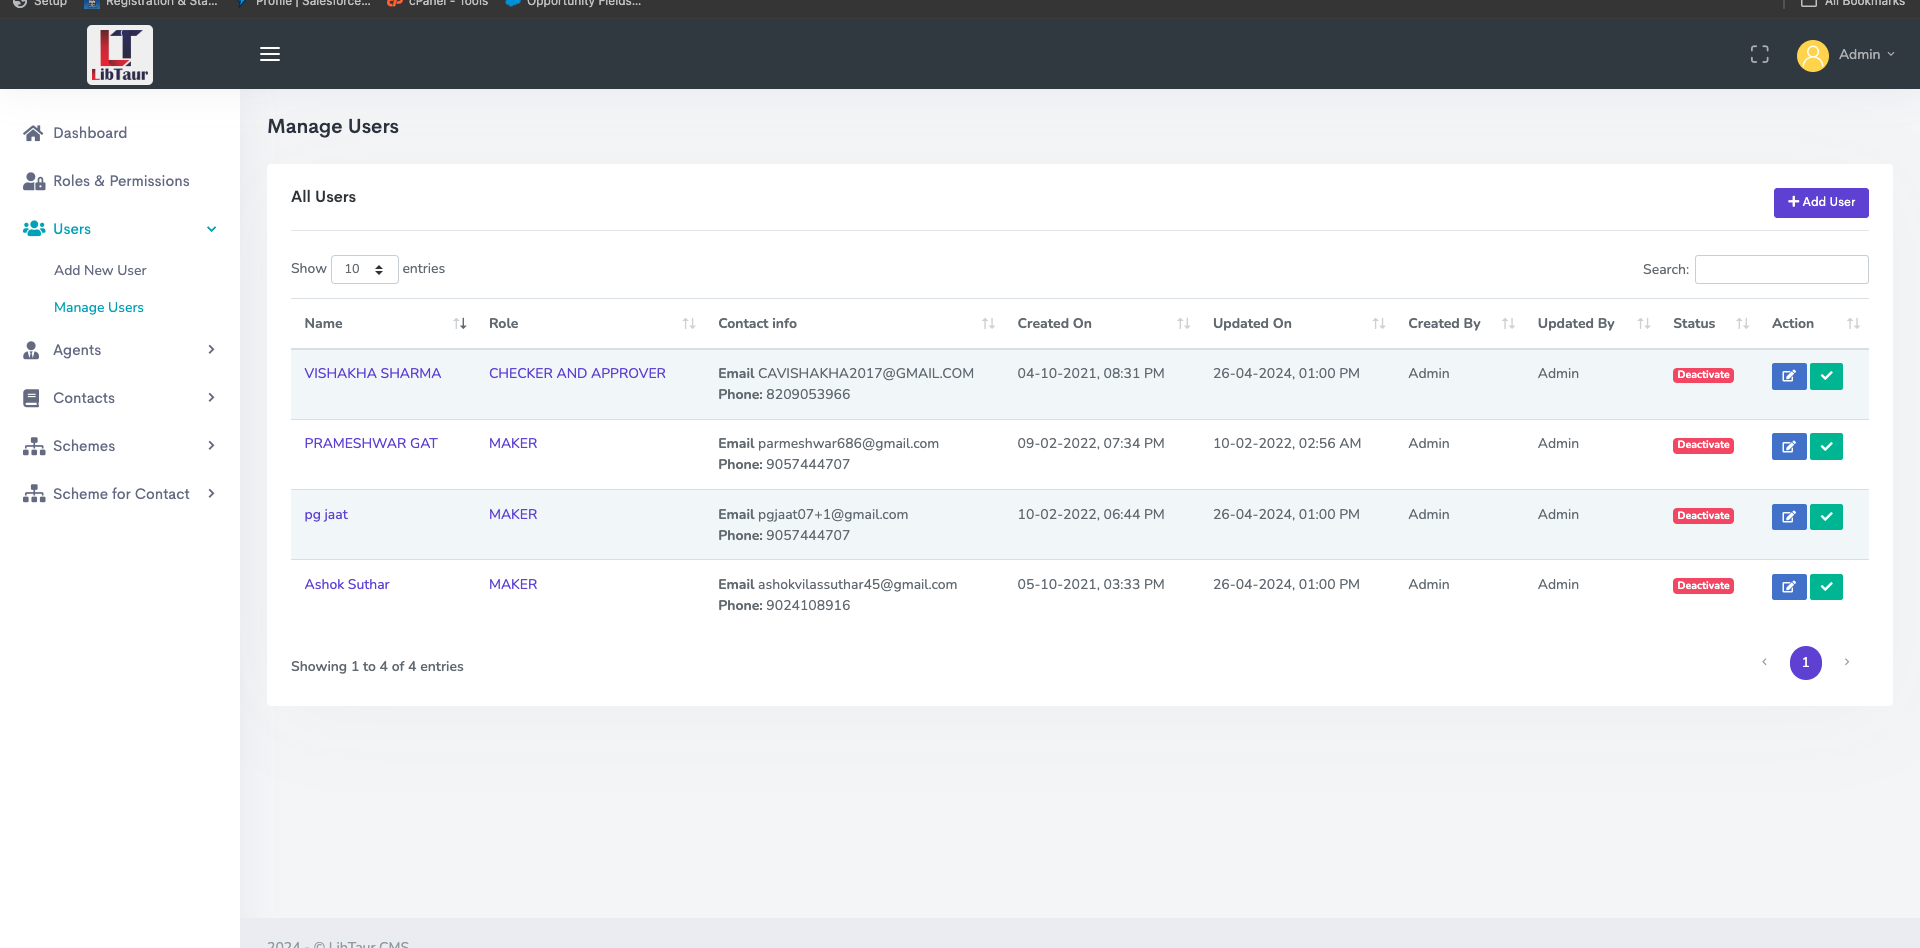Open PRAMESHWAR GAT user name link
This screenshot has width=1920, height=948.
(371, 443)
